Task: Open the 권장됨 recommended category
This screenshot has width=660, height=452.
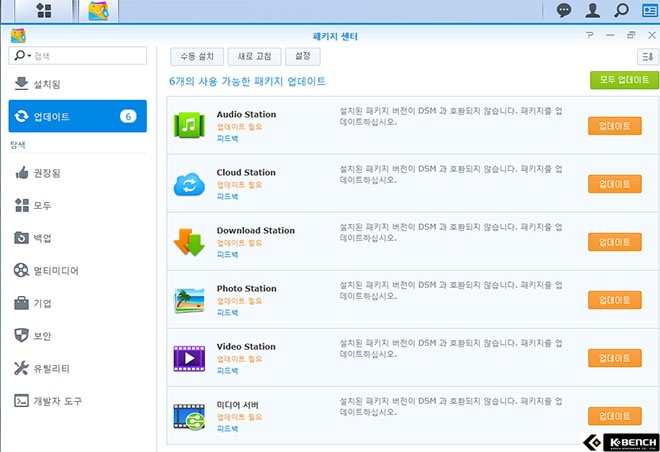Action: 77,173
